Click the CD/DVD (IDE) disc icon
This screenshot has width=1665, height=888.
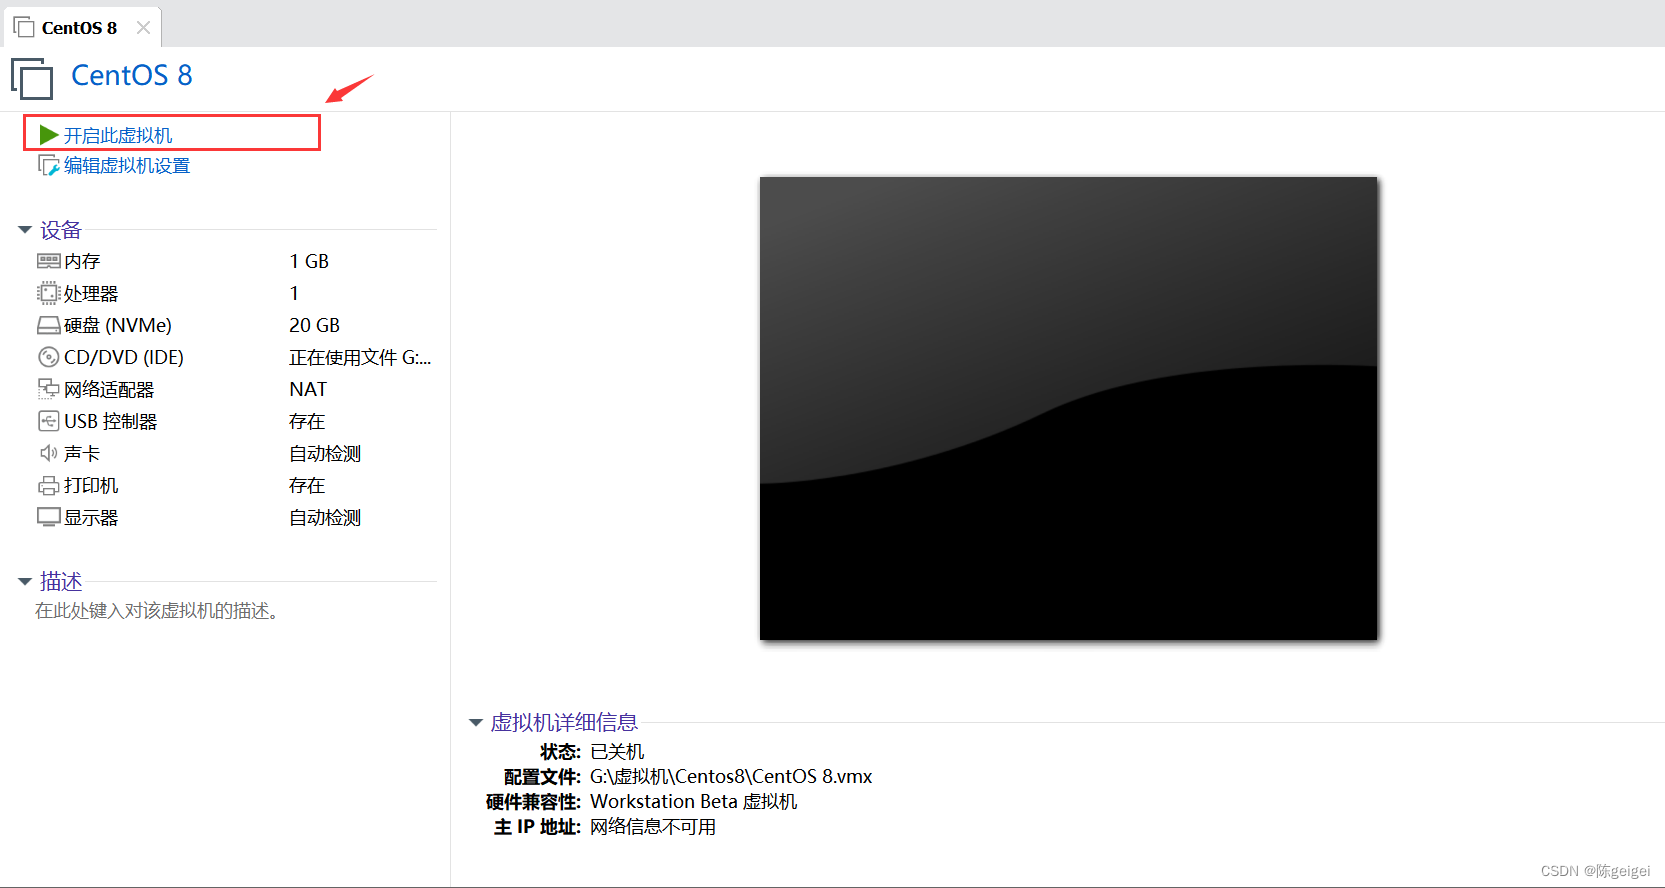pos(49,357)
